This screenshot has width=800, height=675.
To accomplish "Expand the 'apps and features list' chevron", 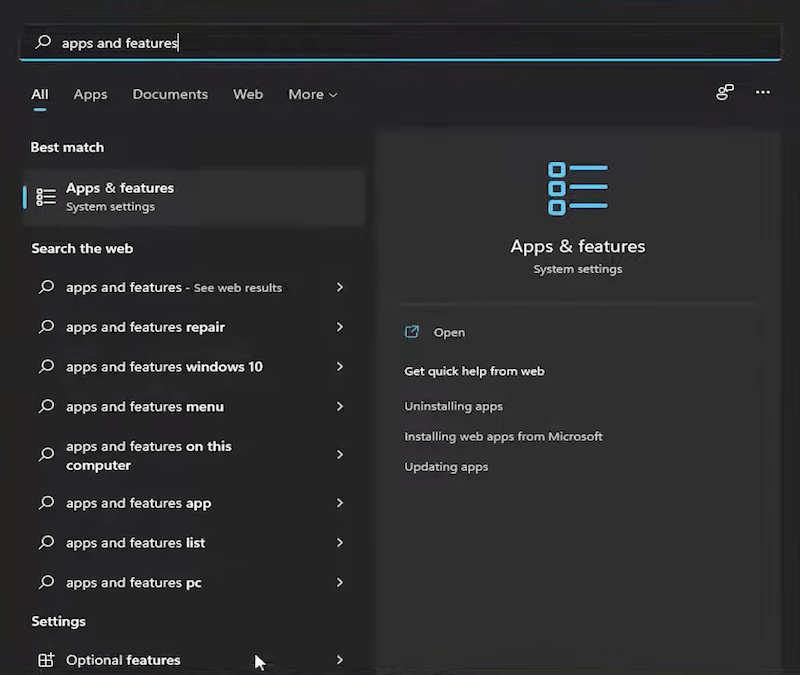I will point(340,542).
